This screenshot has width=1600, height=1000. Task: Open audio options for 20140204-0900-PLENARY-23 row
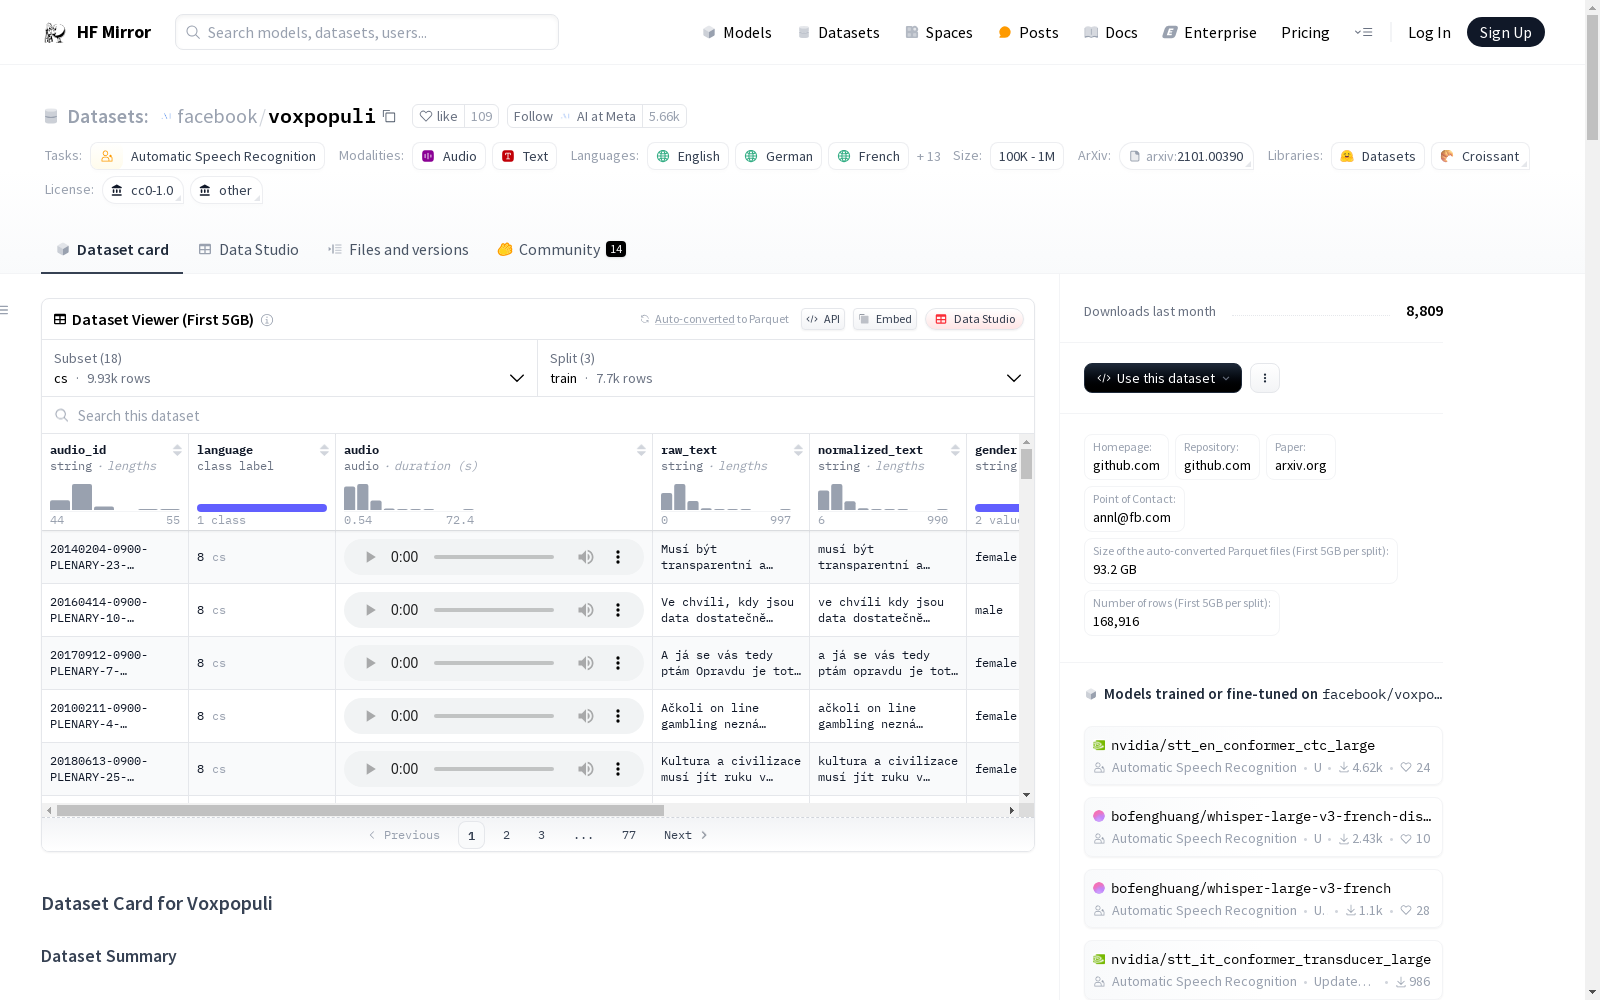[618, 557]
